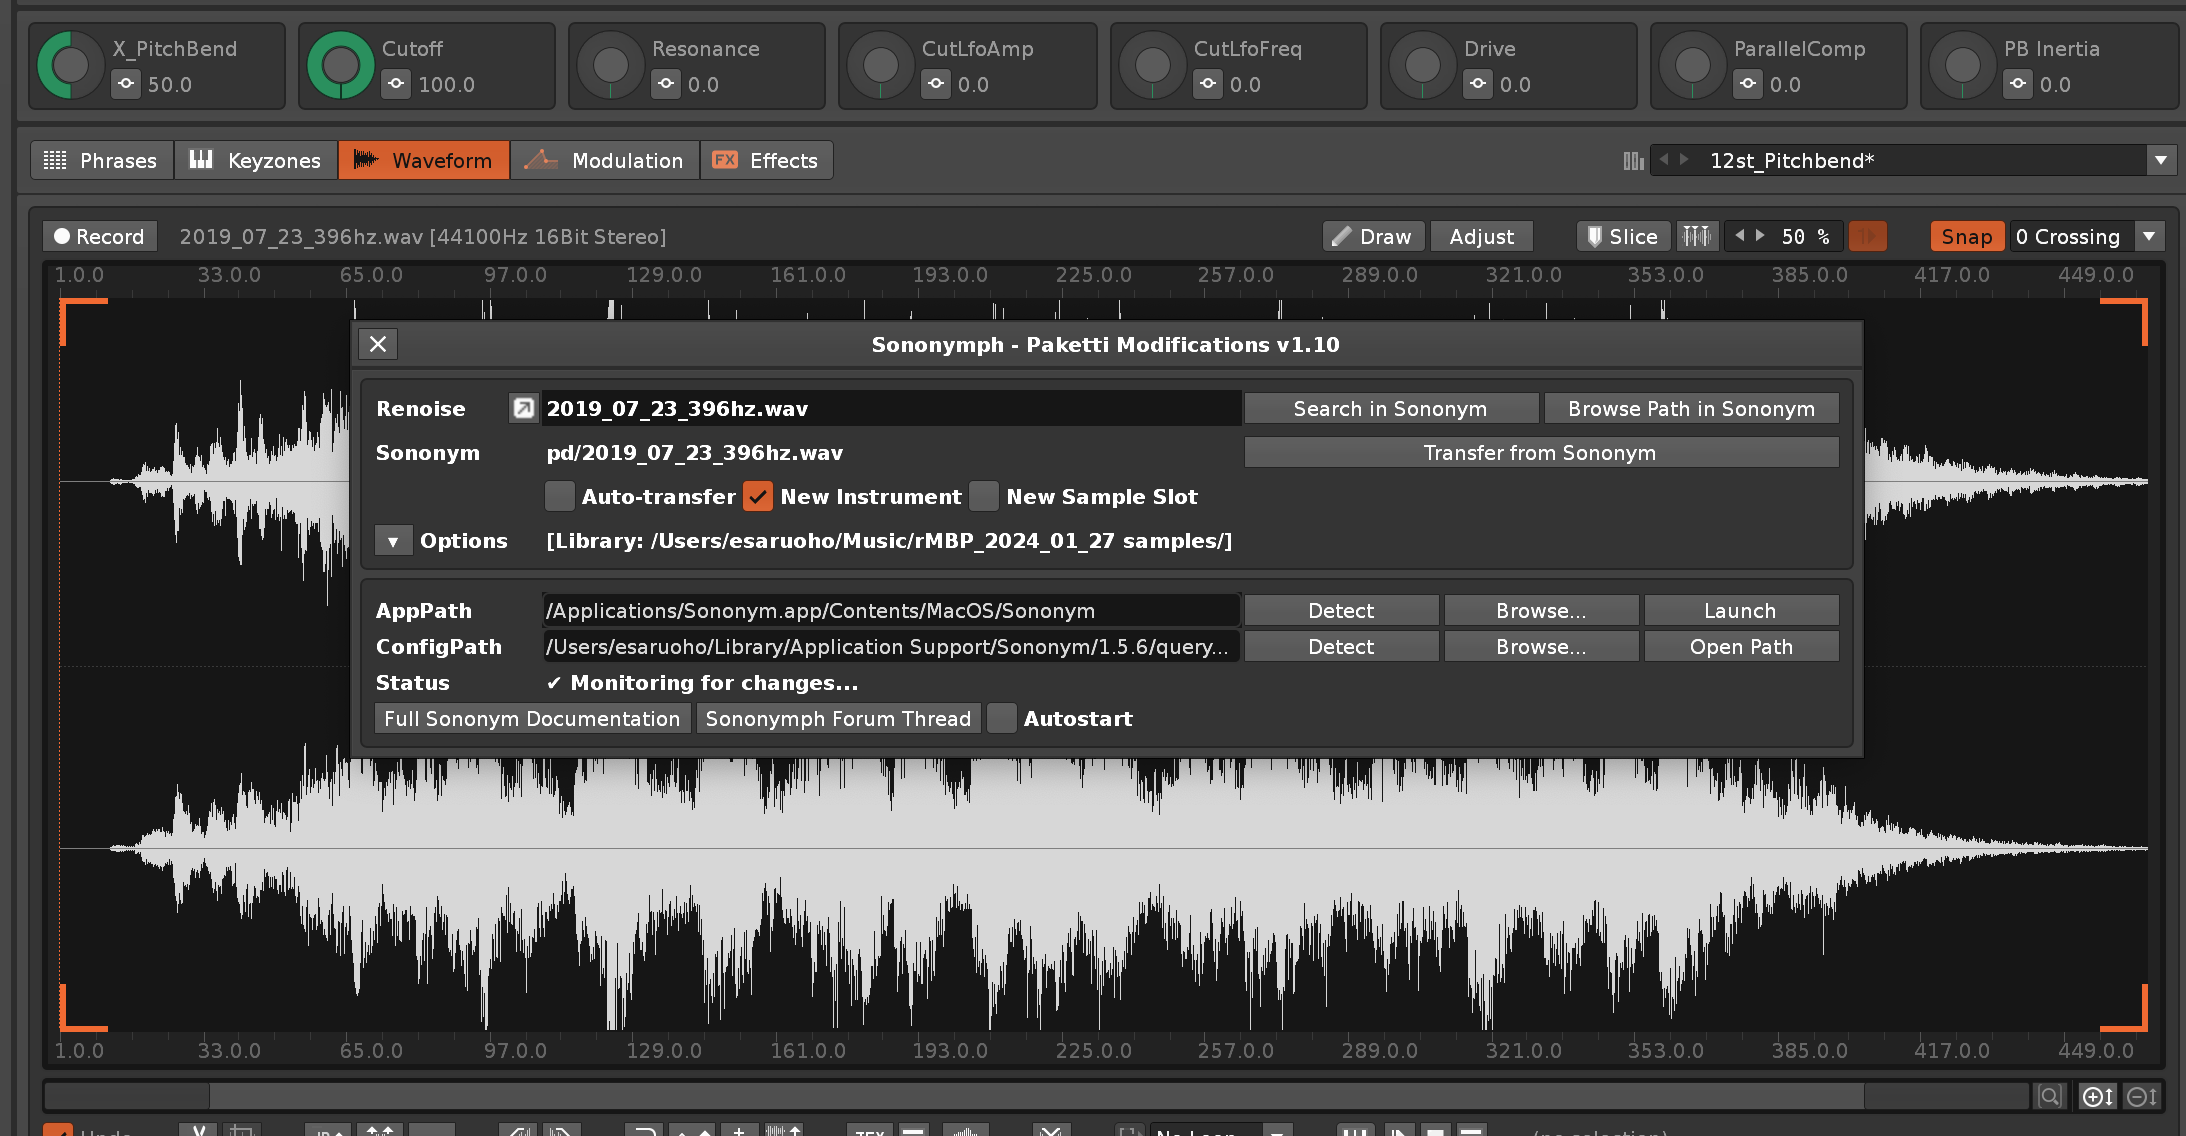Click the horizontal waveform scrollbar
Screen dimensions: 2186x1136
1037,1096
